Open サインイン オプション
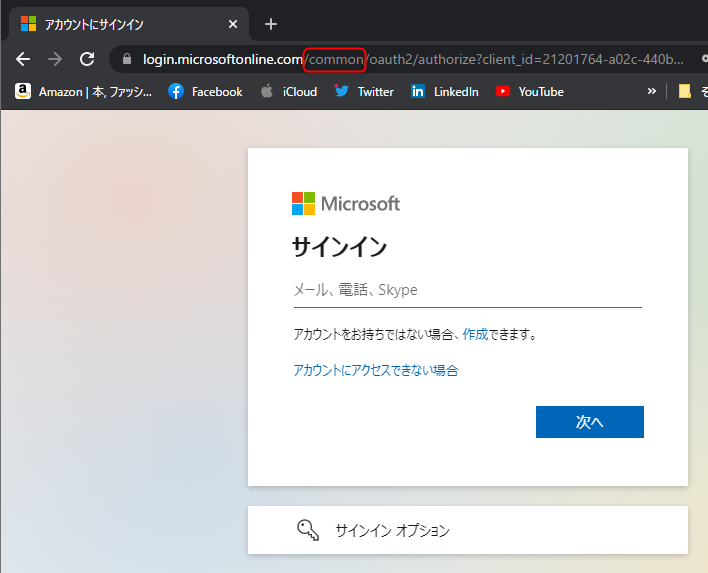Screen dimensions: 708x573 [x=468, y=530]
